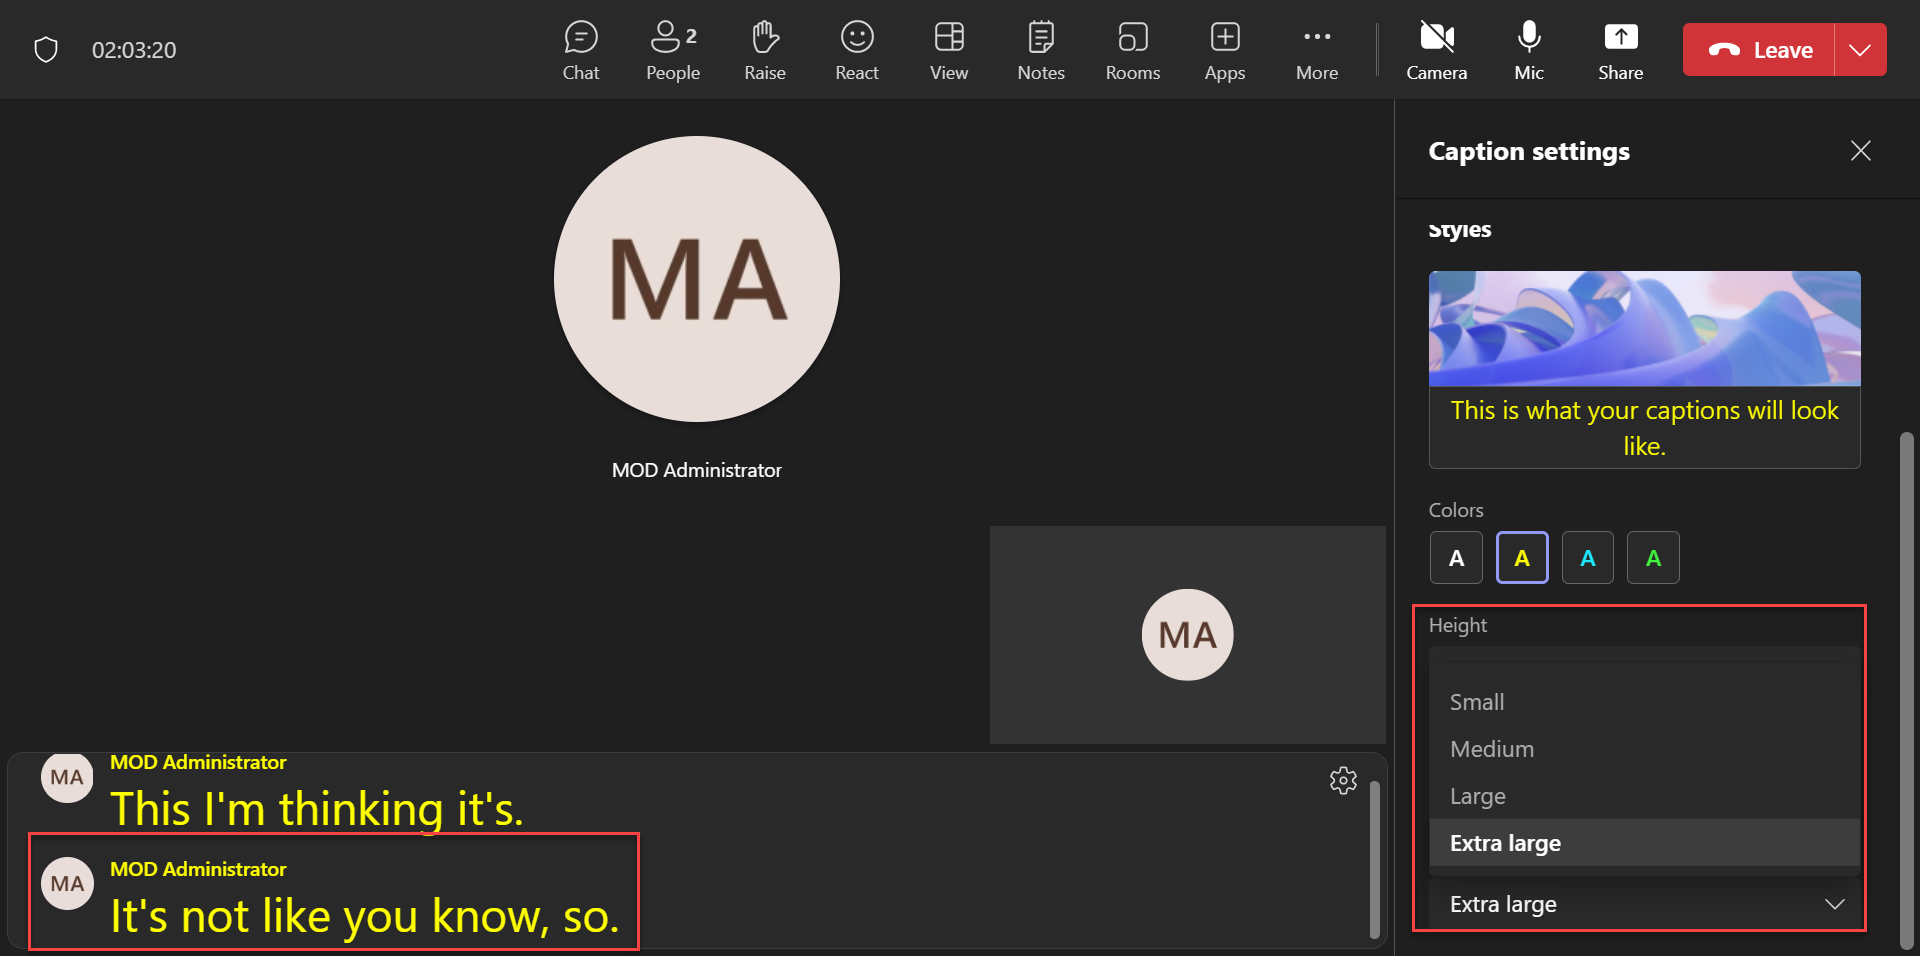
Task: Expand the Leave options arrow
Action: coord(1860,50)
